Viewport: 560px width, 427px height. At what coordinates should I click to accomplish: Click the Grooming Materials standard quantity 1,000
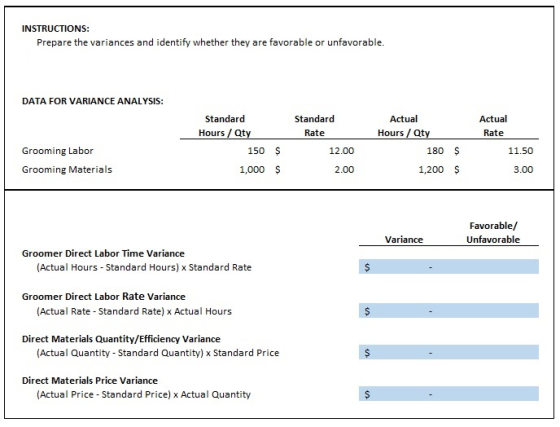(252, 170)
